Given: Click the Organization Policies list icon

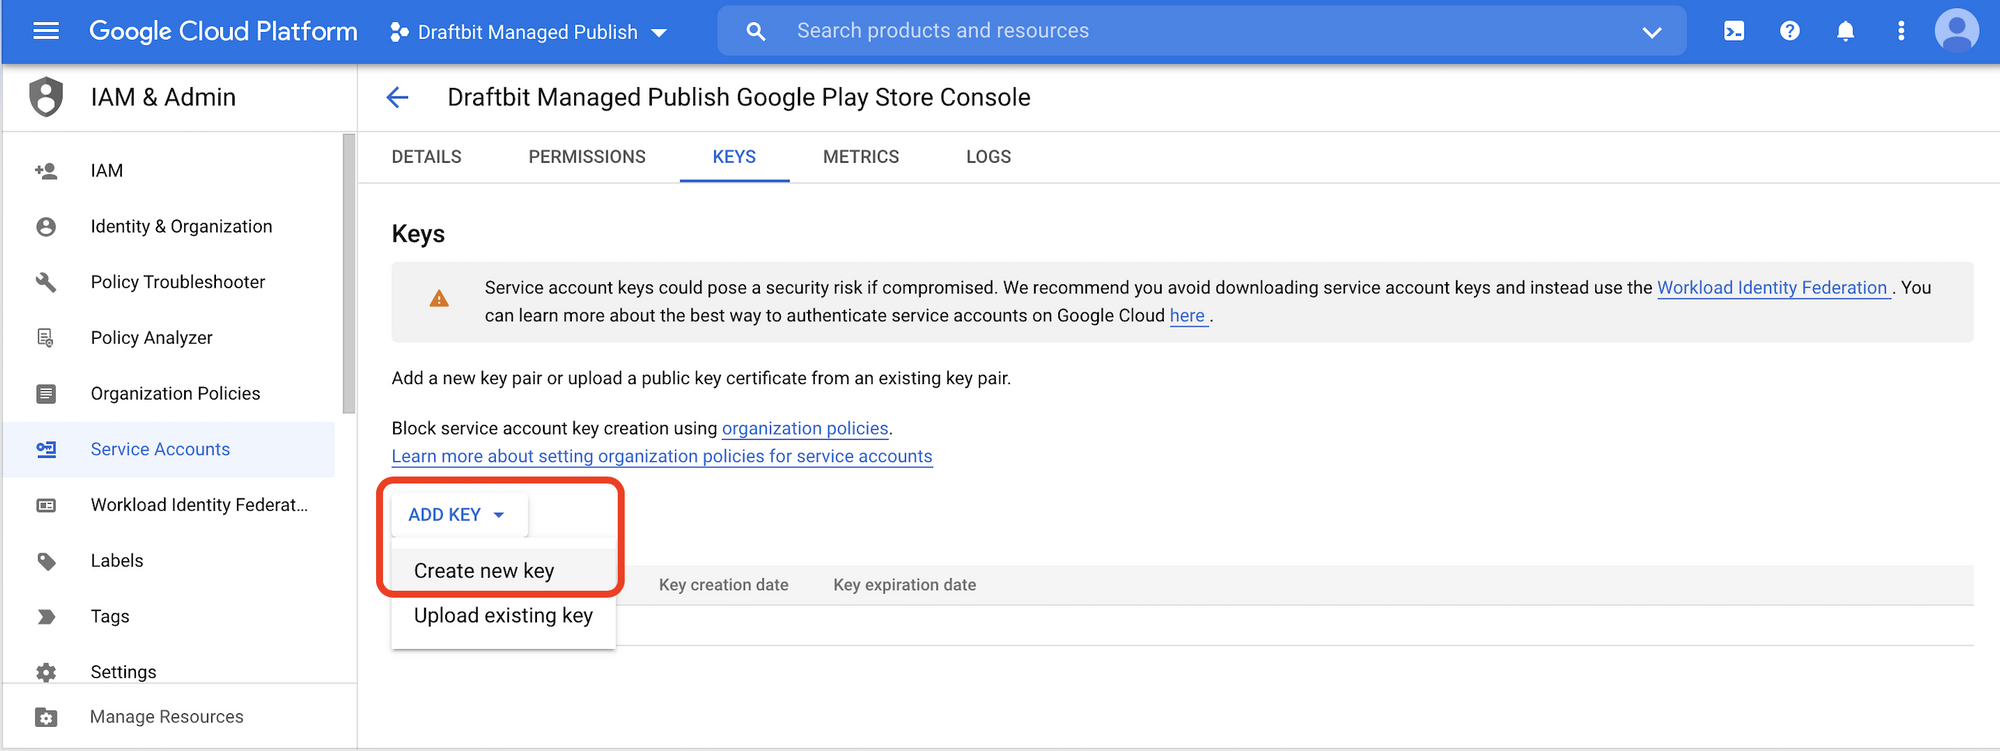Looking at the screenshot, I should click(x=46, y=394).
